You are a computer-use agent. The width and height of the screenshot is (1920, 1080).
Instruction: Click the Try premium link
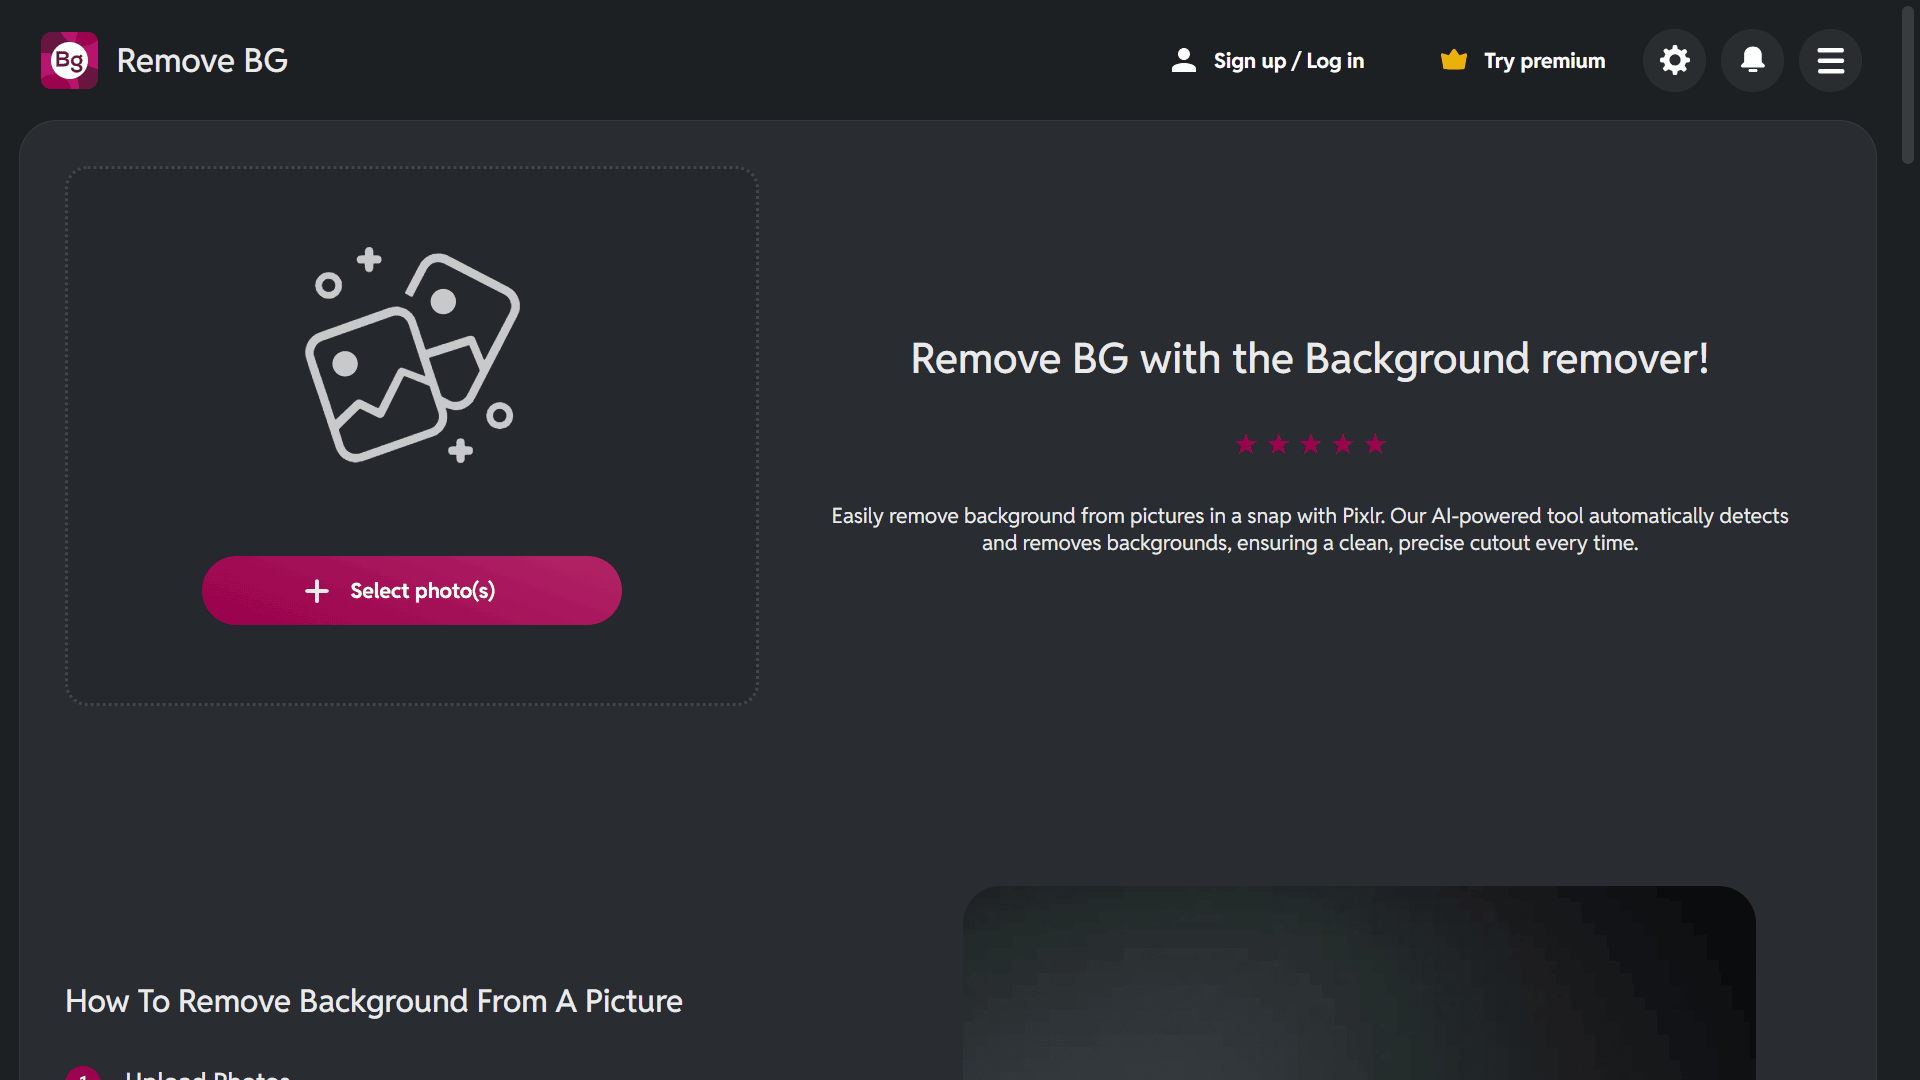[x=1544, y=61]
